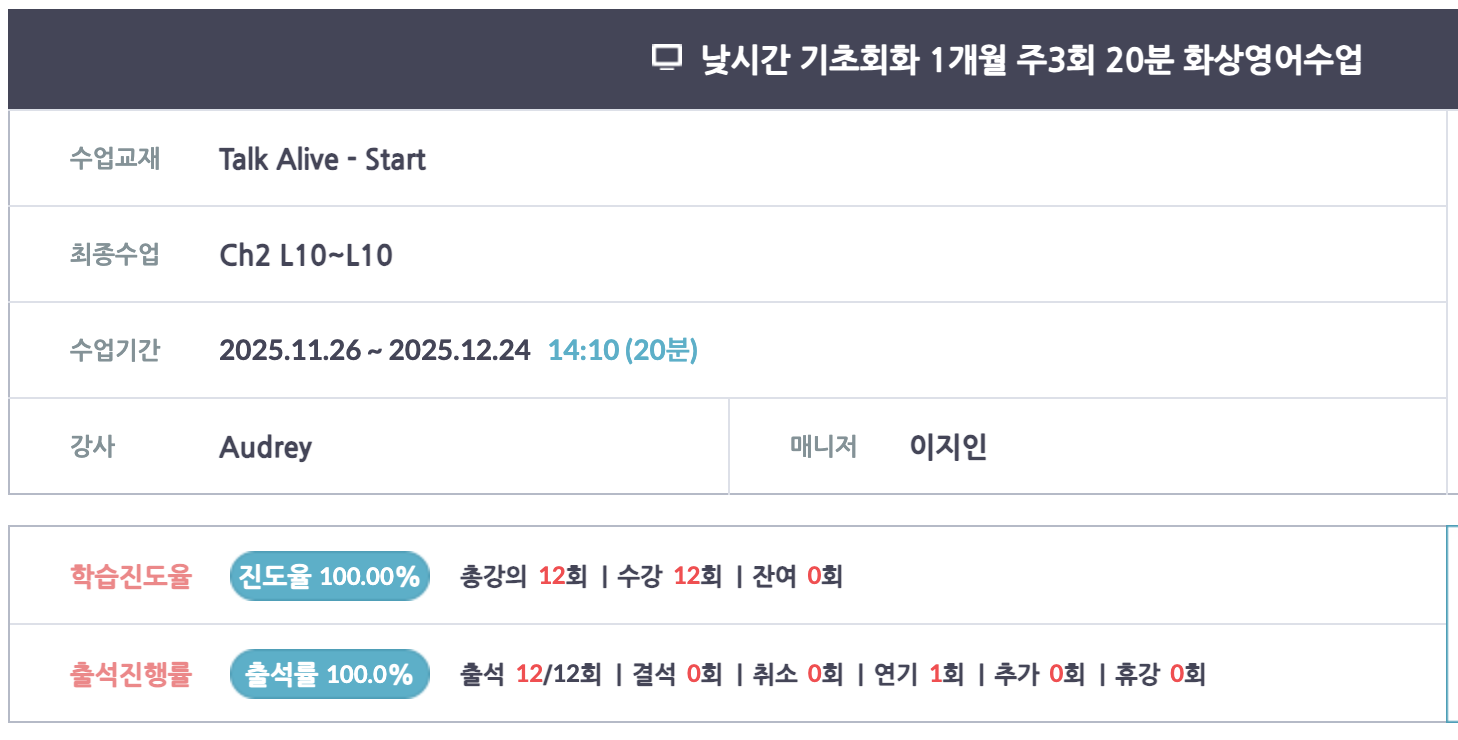Select the textbook name Talk Alive - Start
Image resolution: width=1458 pixels, height=740 pixels.
coord(322,160)
